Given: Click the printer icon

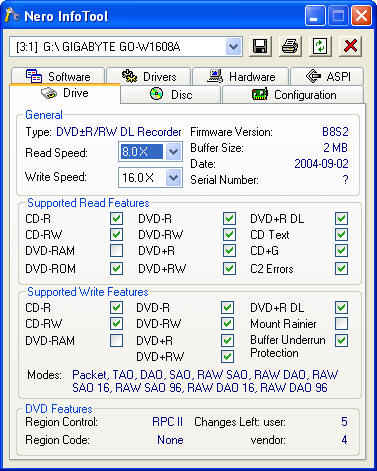Looking at the screenshot, I should pos(290,46).
